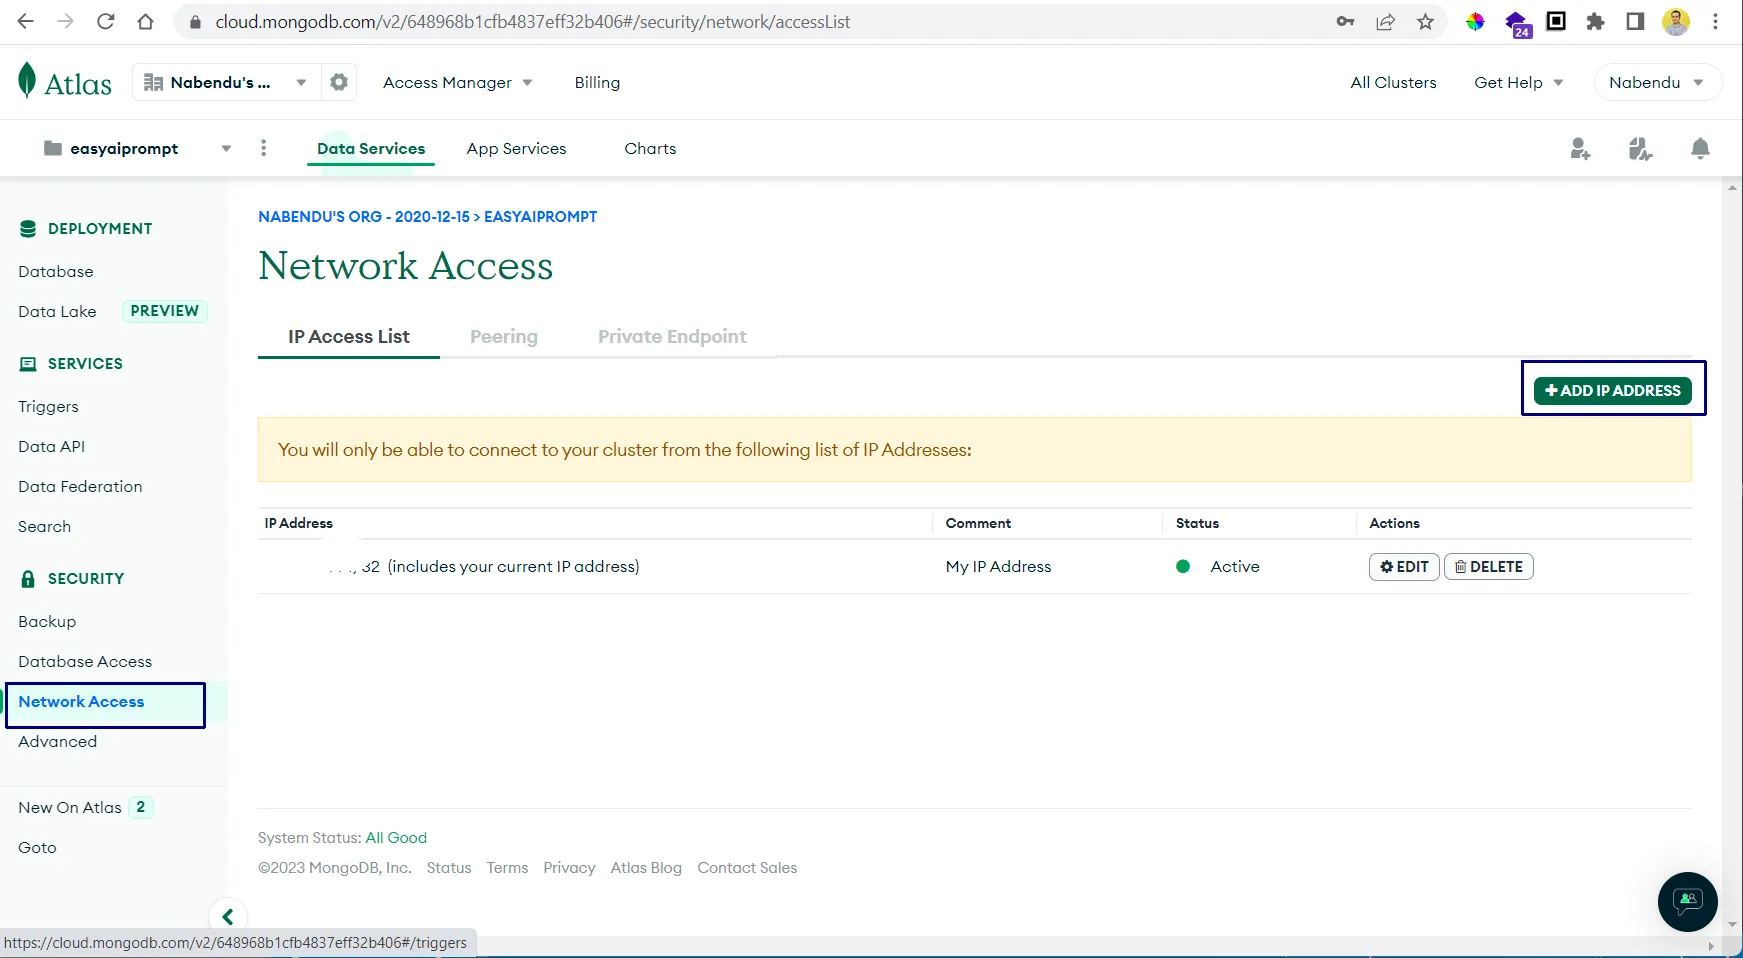Open All Clusters link
This screenshot has height=958, width=1743.
coord(1393,82)
